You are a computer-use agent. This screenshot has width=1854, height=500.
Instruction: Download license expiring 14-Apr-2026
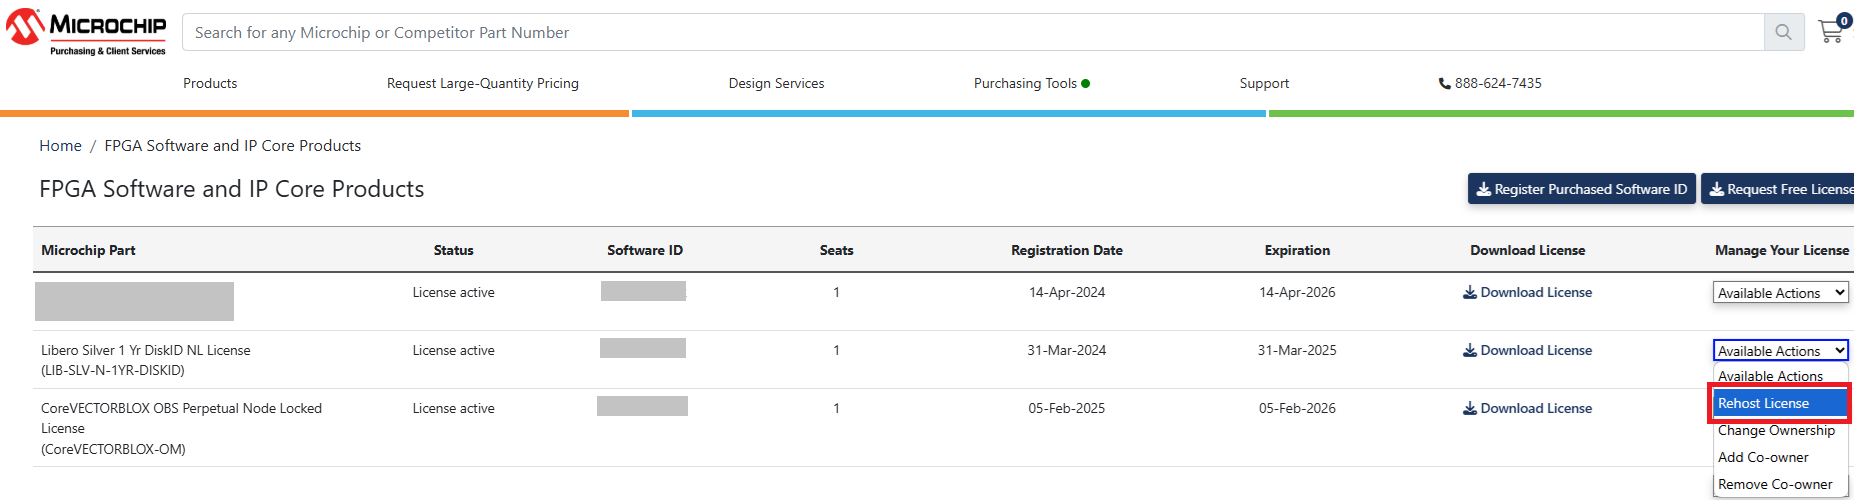click(1527, 293)
